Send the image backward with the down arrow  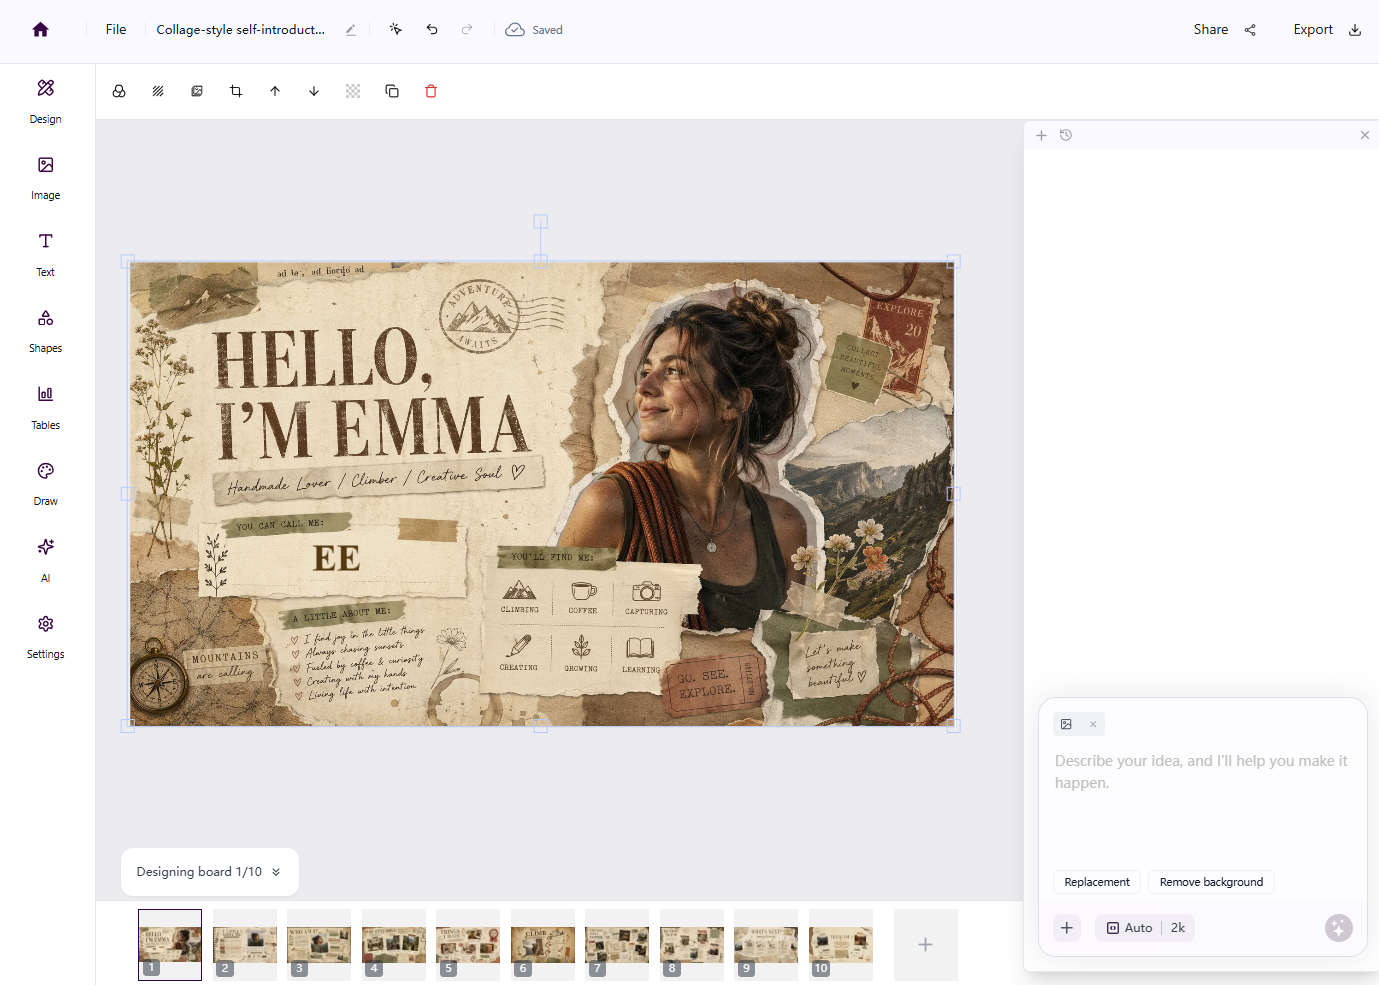click(314, 91)
